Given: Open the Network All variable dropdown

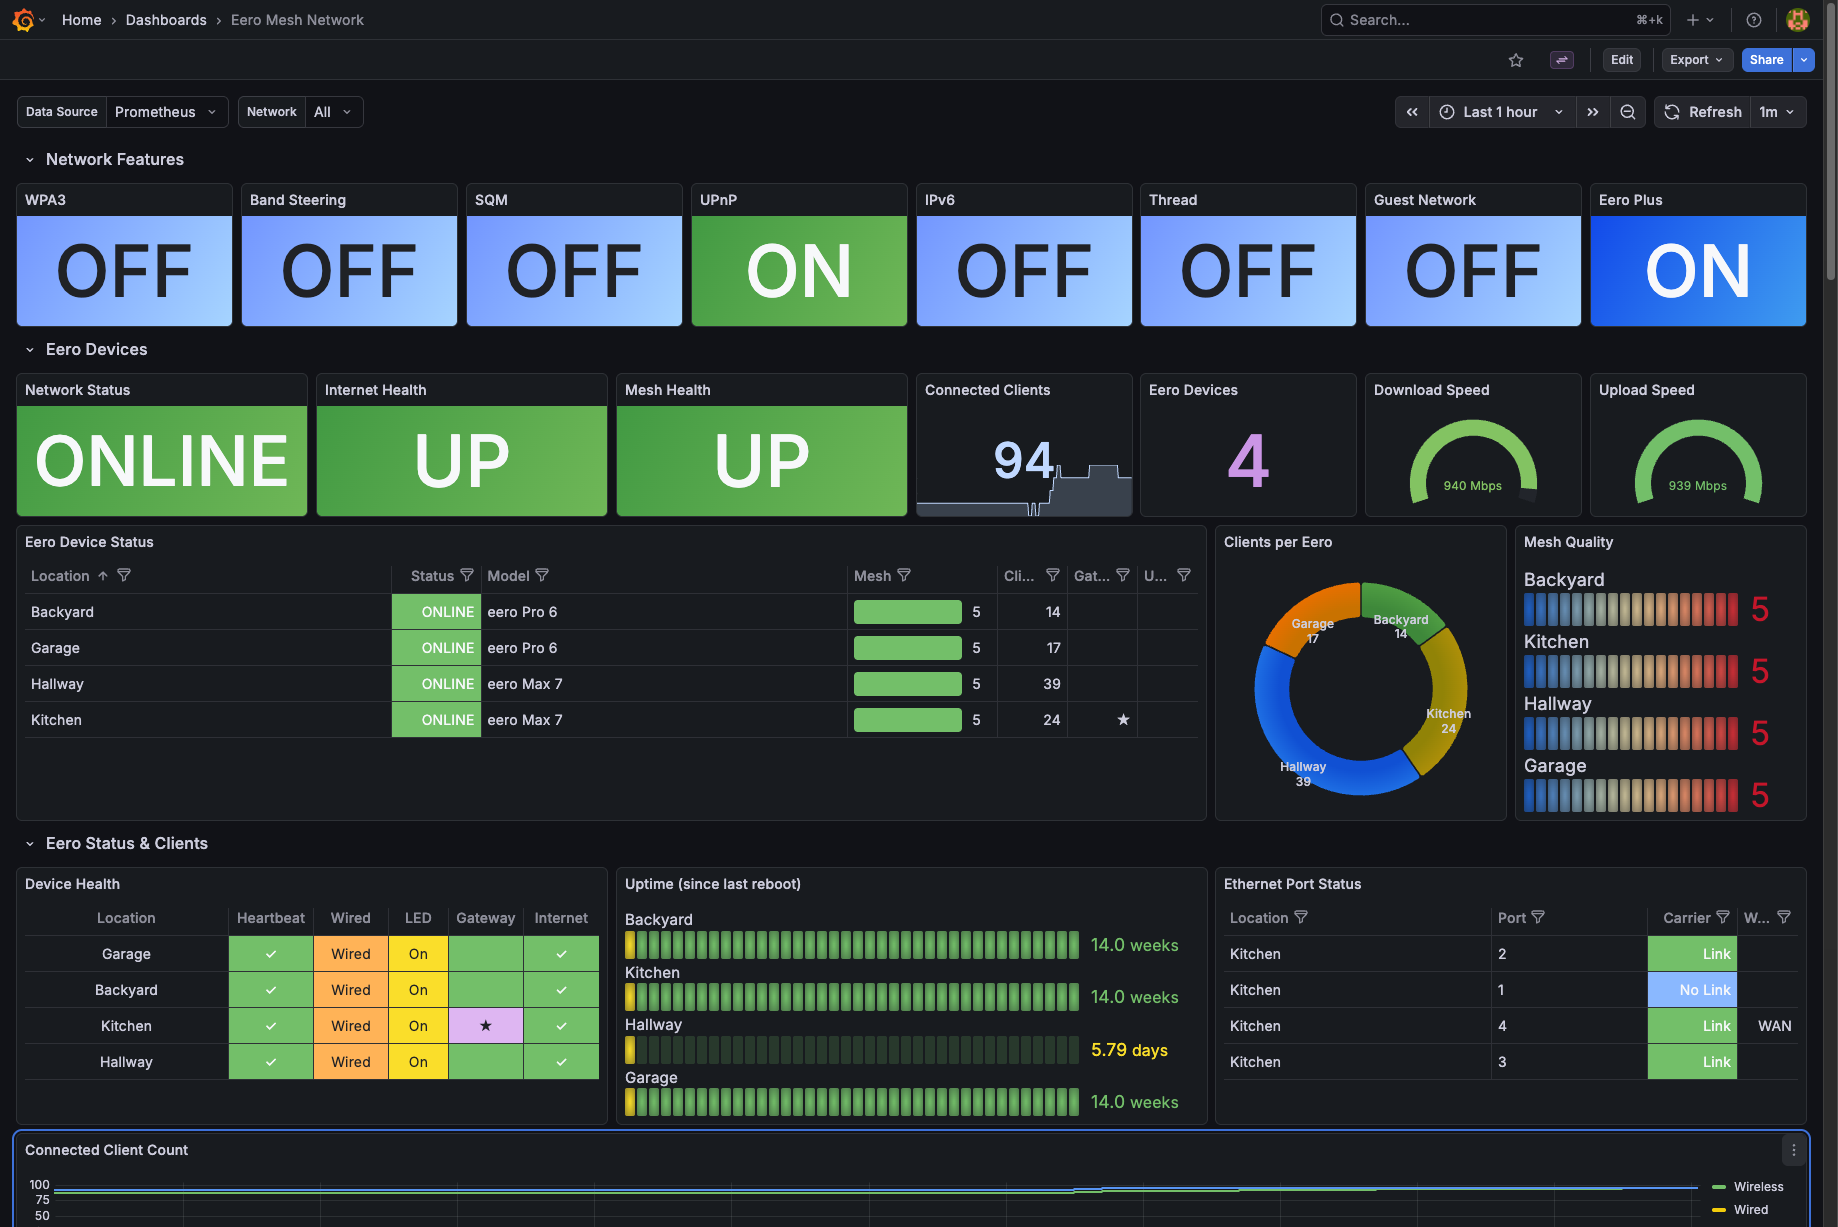Looking at the screenshot, I should pyautogui.click(x=333, y=112).
